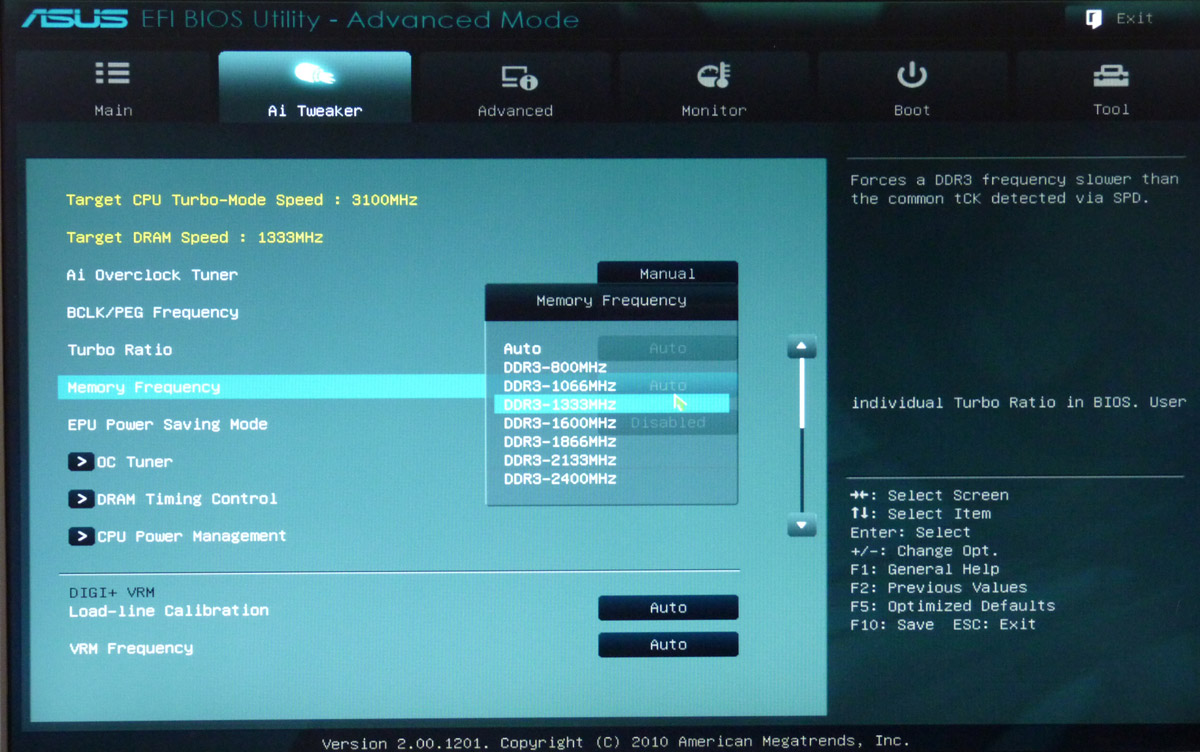This screenshot has width=1200, height=752.
Task: Select EPU Power Saving Mode row
Action: 166,424
